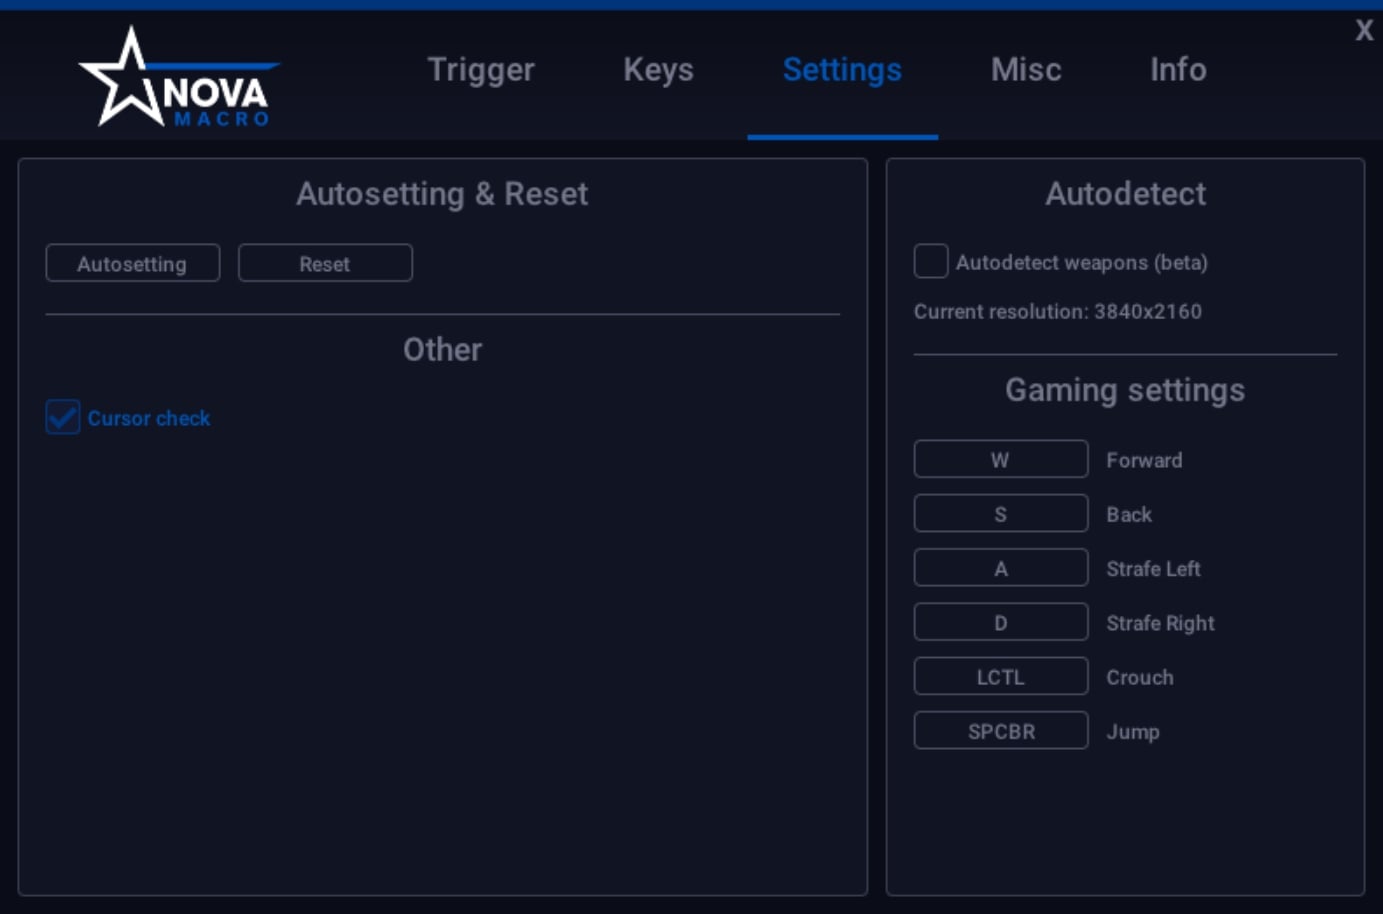Select the Settings tab
The image size is (1383, 914).
pyautogui.click(x=842, y=70)
